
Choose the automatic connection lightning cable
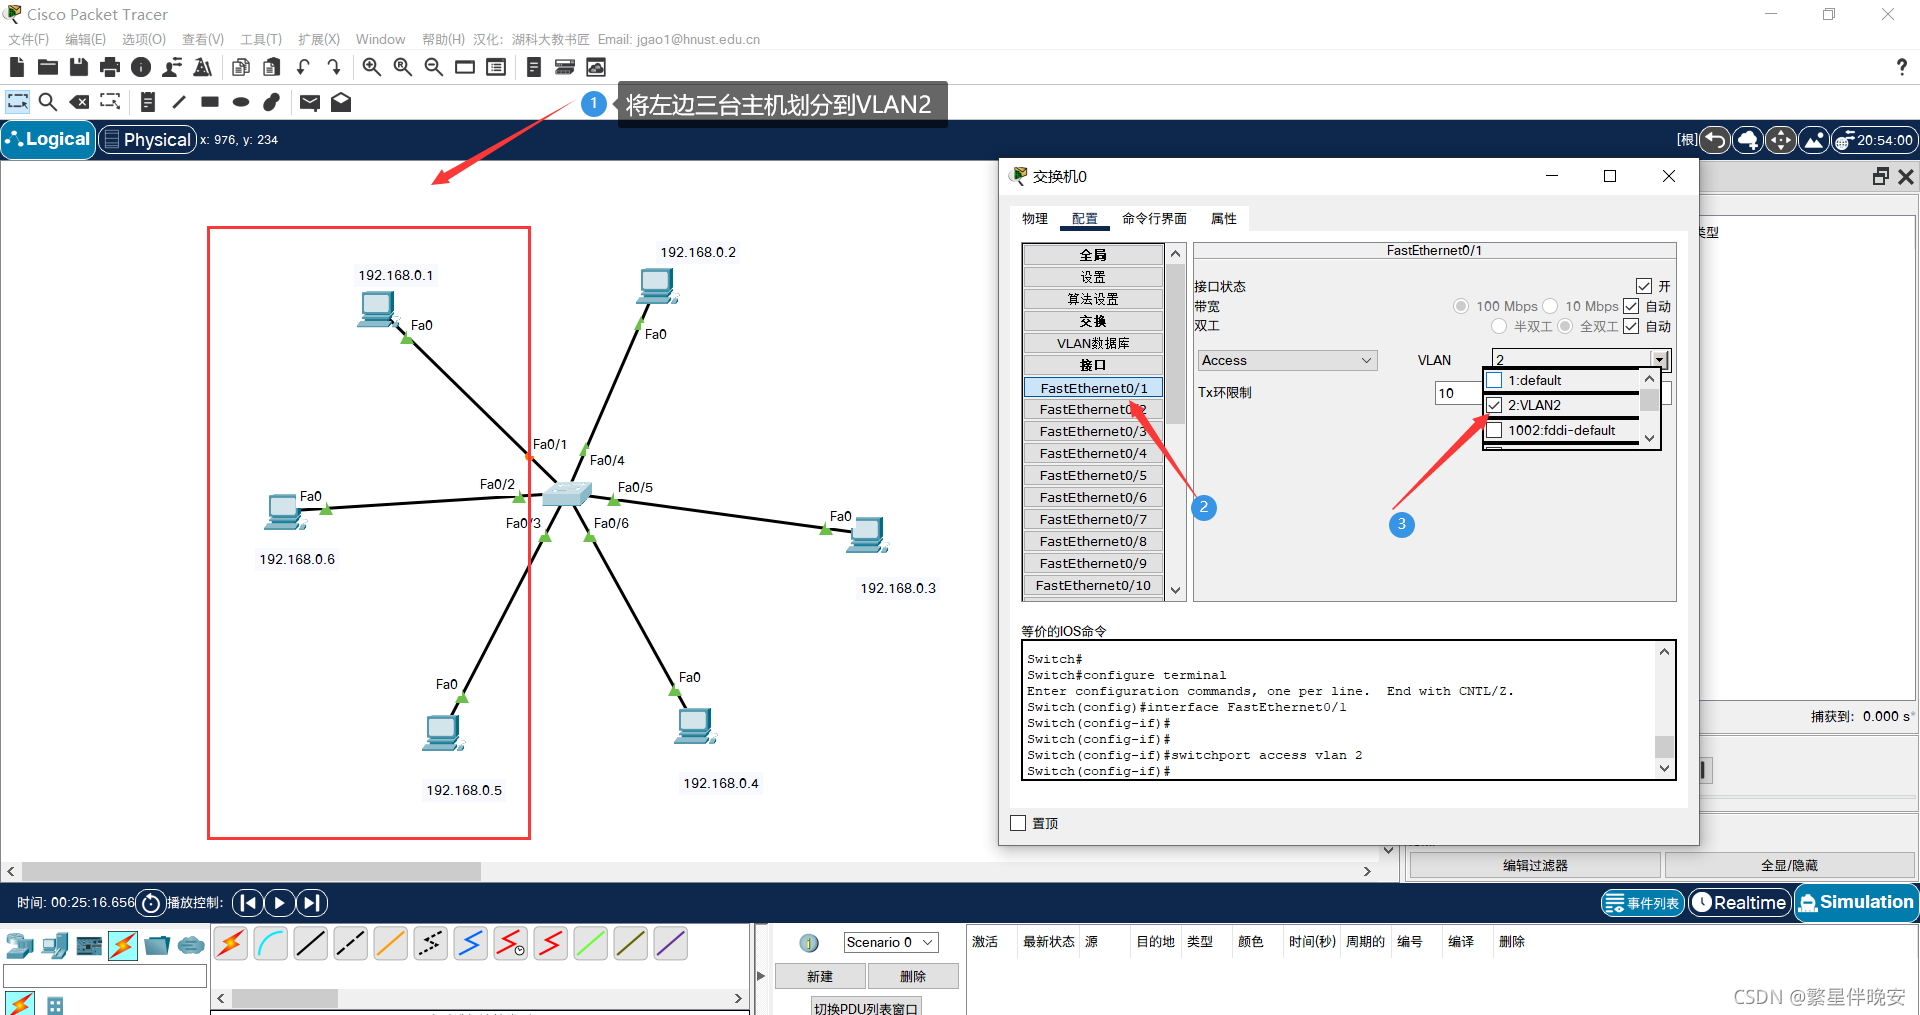point(231,943)
